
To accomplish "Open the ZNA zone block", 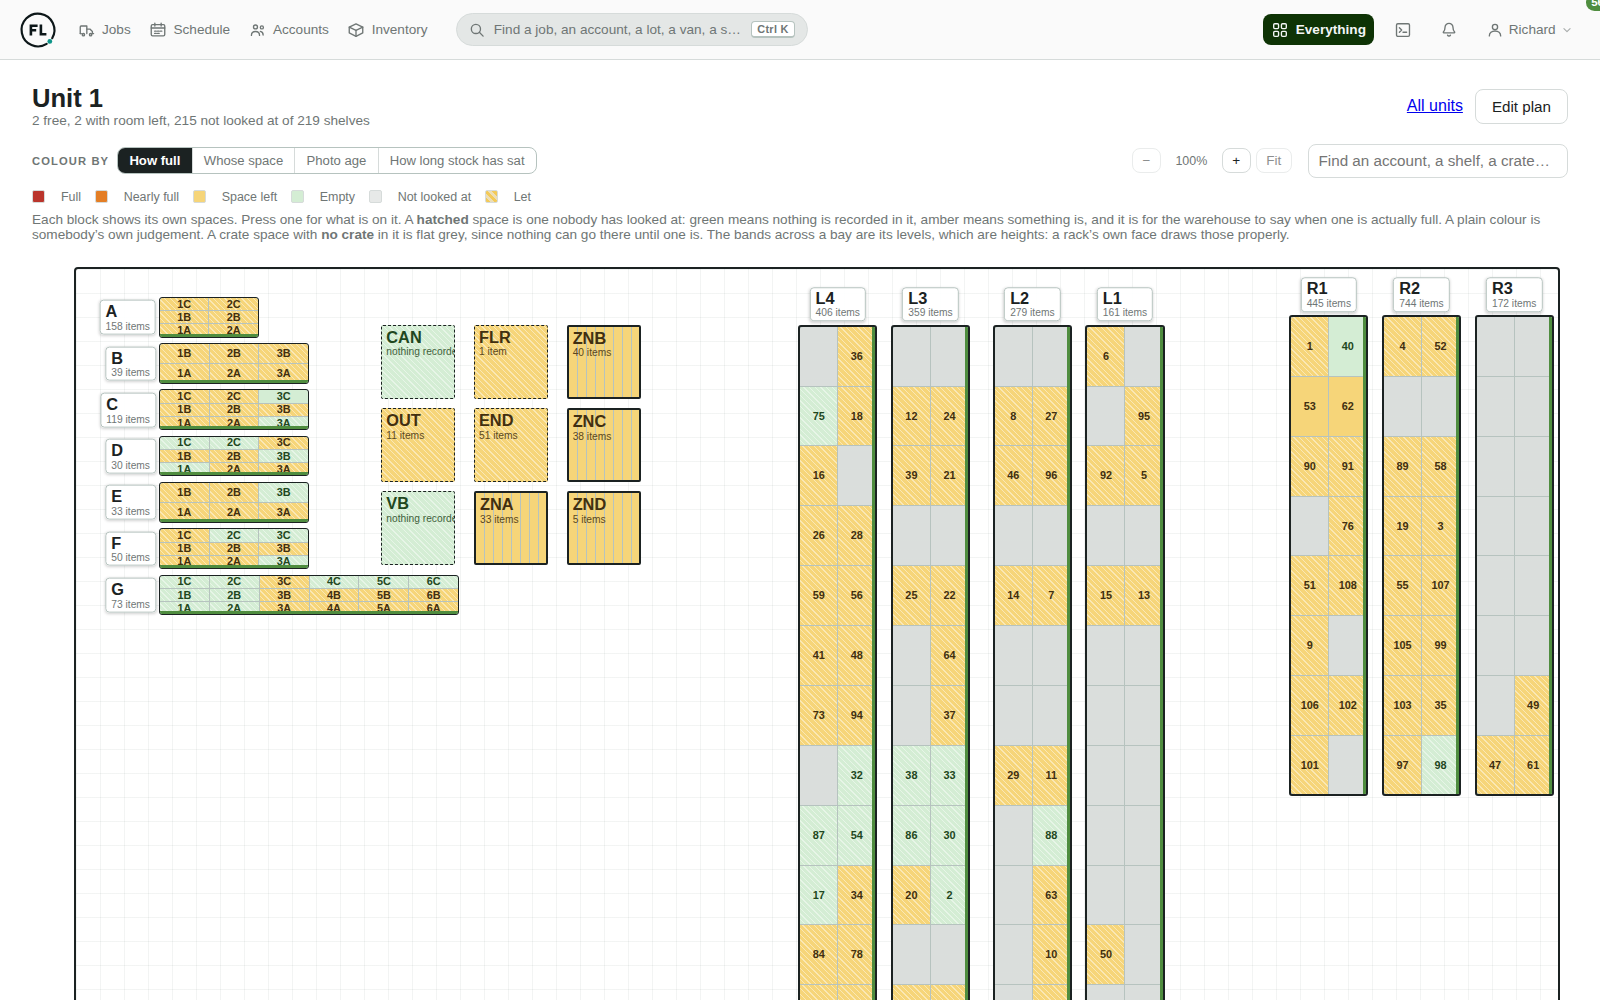I will point(511,528).
